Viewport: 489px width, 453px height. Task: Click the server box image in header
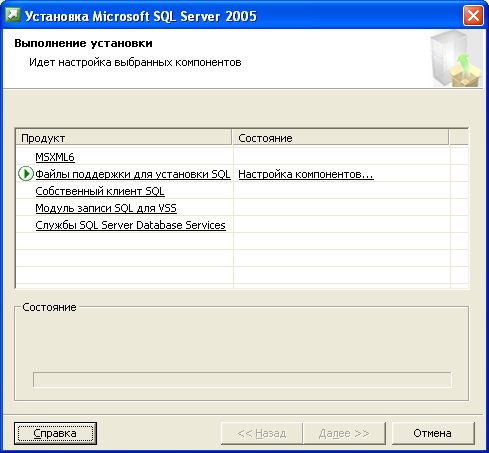(x=456, y=59)
